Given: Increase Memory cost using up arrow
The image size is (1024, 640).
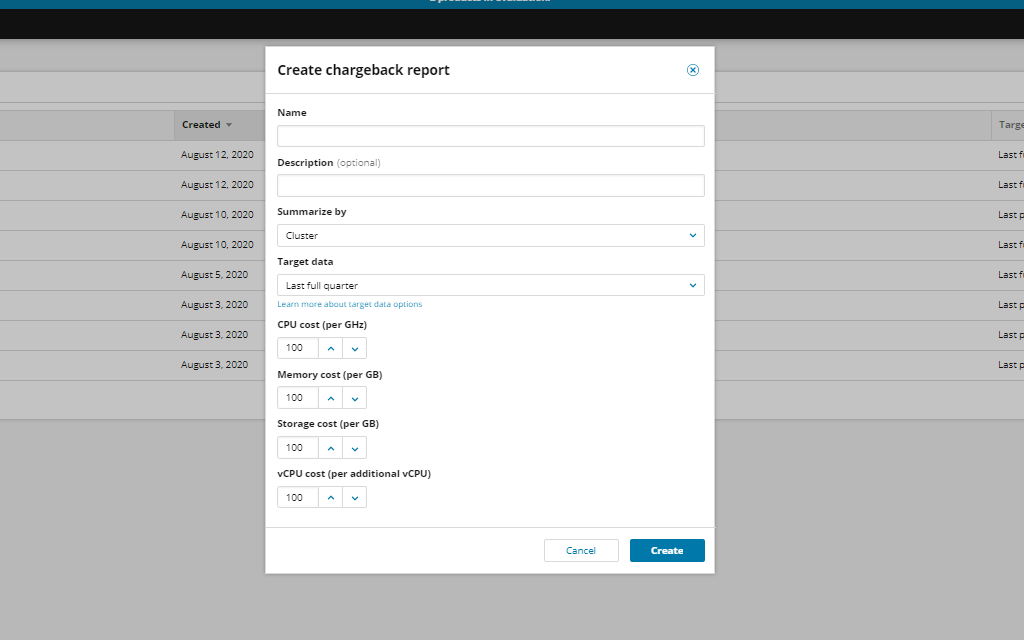Looking at the screenshot, I should pos(330,398).
